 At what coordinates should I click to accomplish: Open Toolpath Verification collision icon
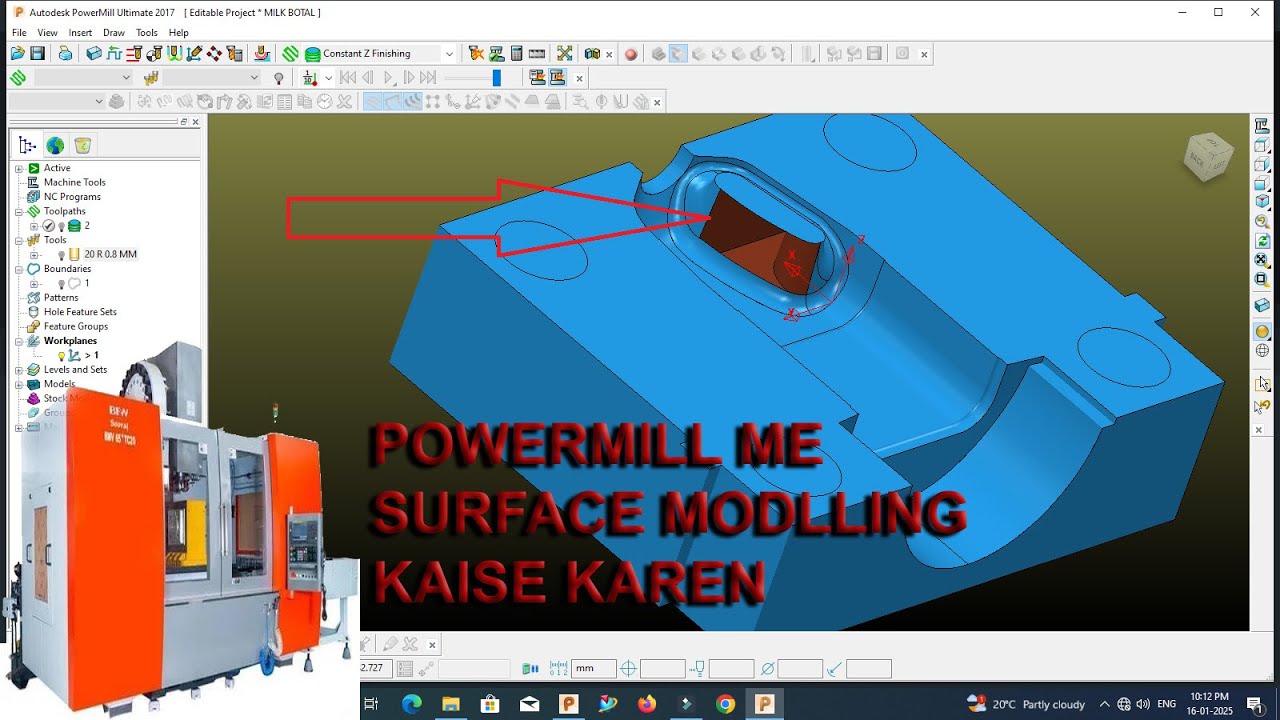pos(476,54)
